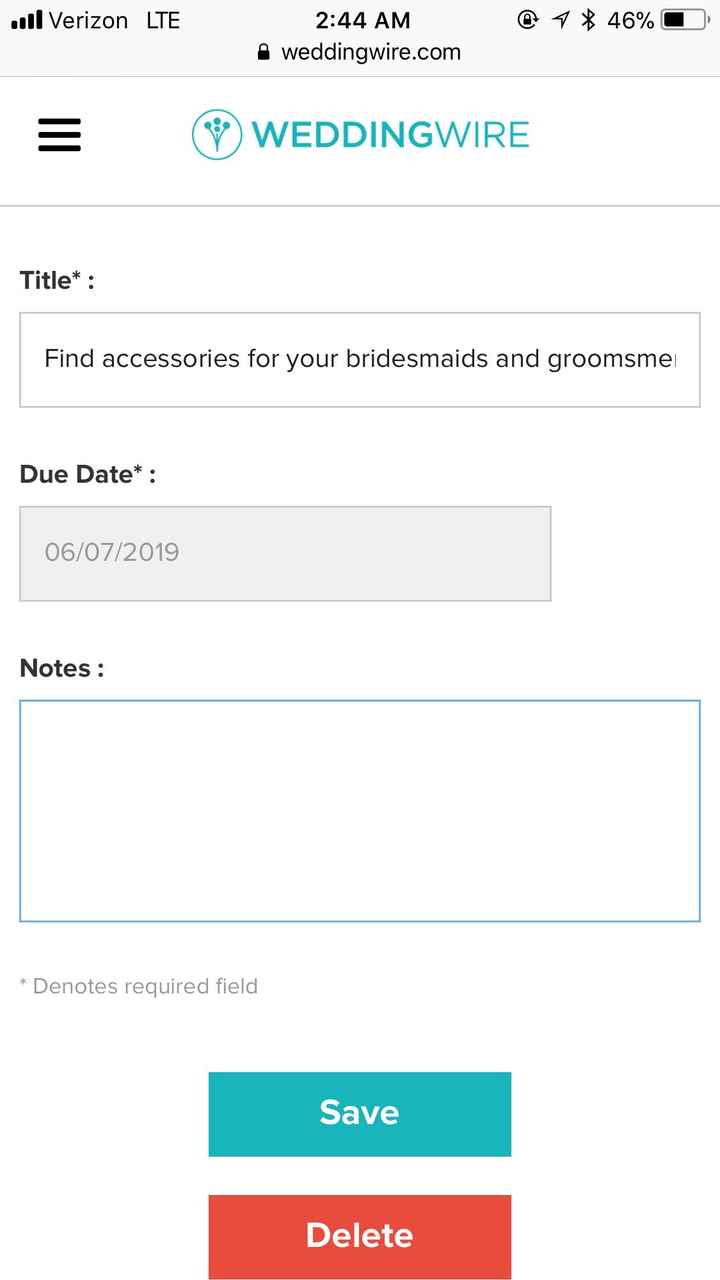
Task: Tap the location arrow status icon
Action: 562,20
